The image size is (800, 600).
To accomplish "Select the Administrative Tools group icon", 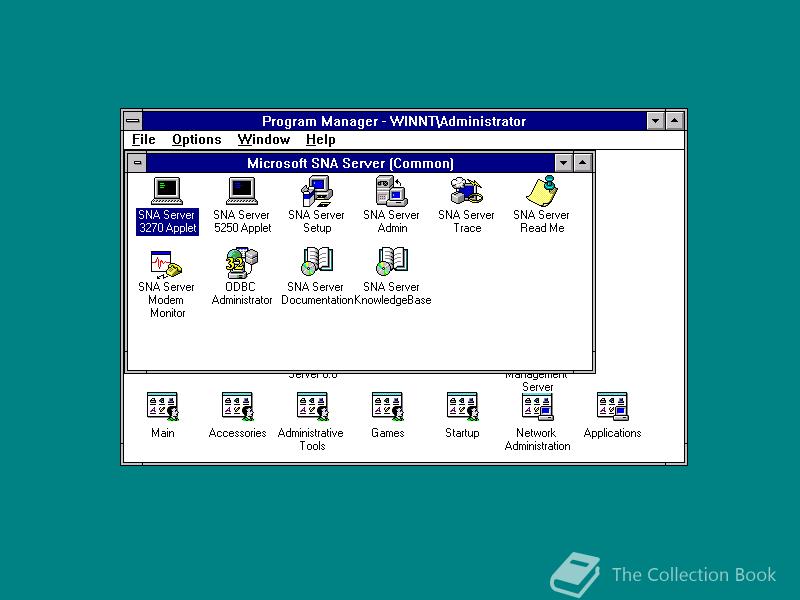I will [x=312, y=407].
